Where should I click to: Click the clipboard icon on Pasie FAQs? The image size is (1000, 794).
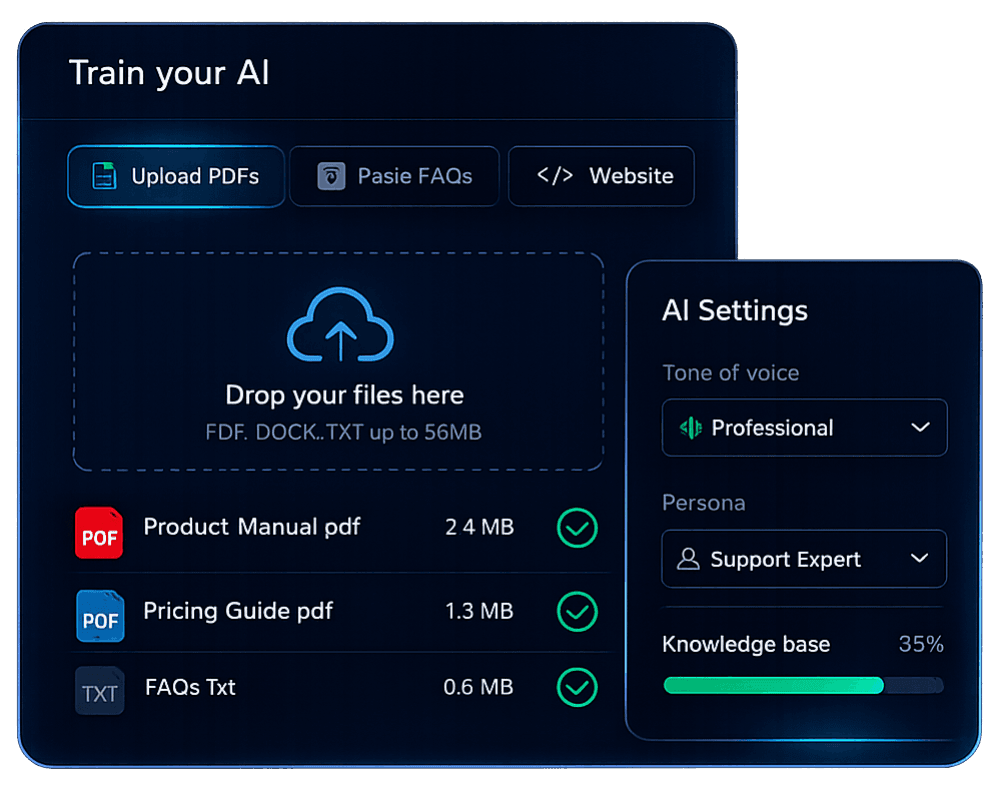click(x=331, y=176)
